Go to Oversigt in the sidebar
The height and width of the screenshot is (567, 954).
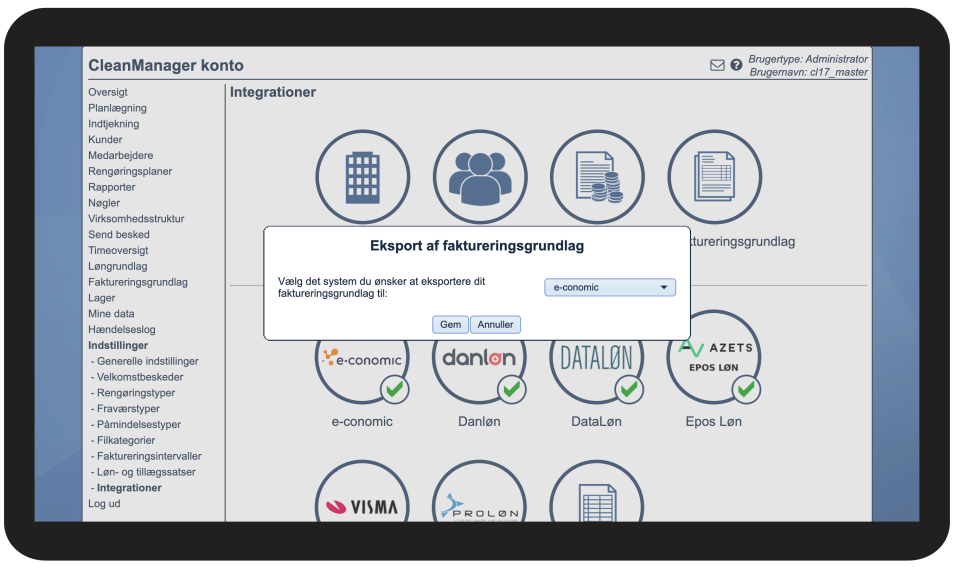[108, 92]
